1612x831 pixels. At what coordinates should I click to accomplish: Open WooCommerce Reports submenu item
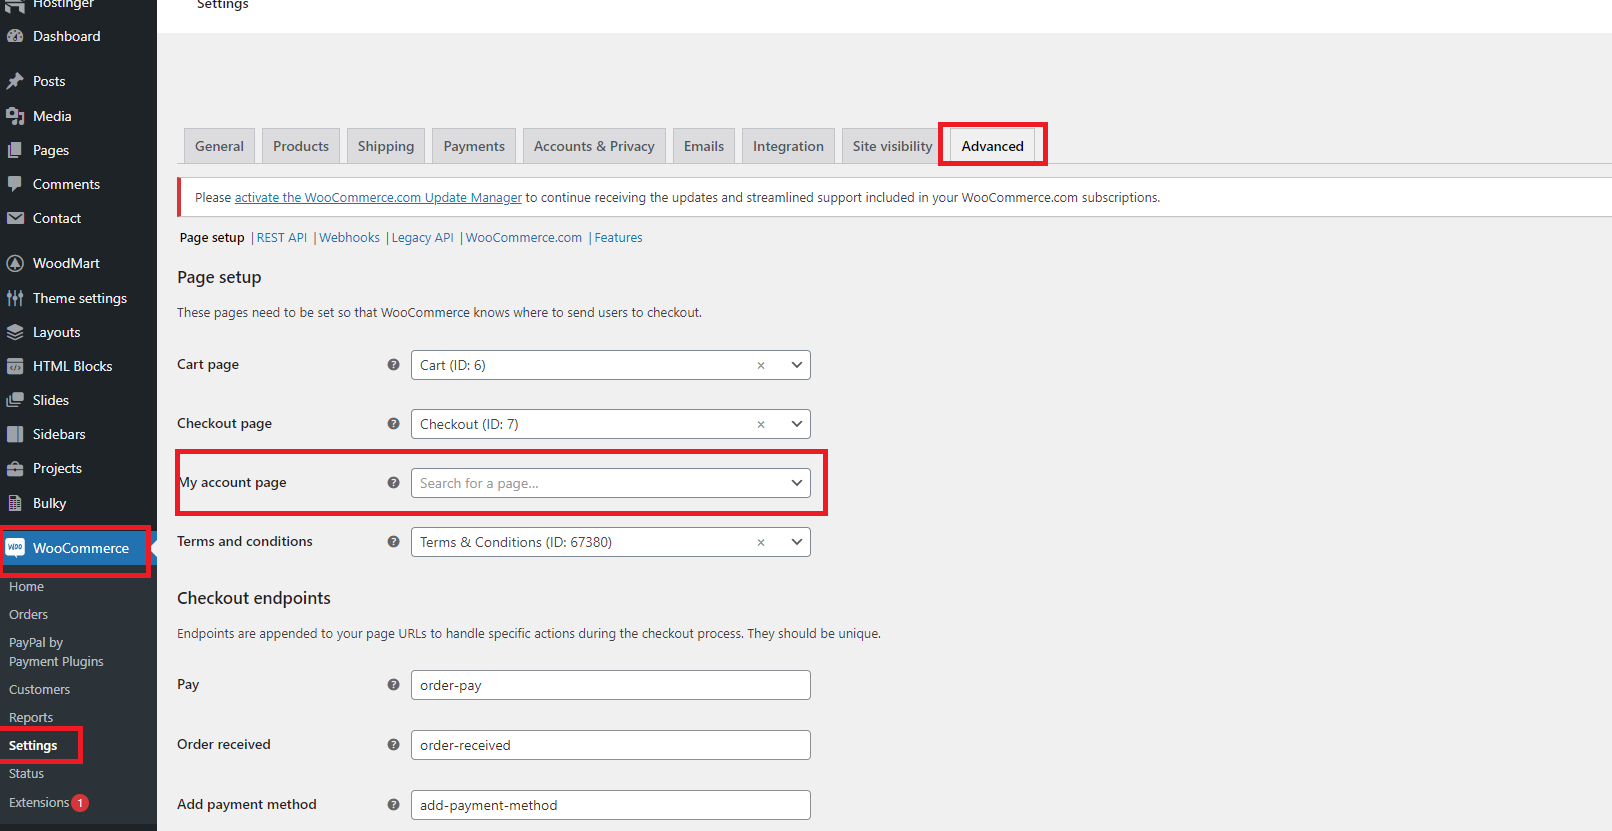point(31,718)
